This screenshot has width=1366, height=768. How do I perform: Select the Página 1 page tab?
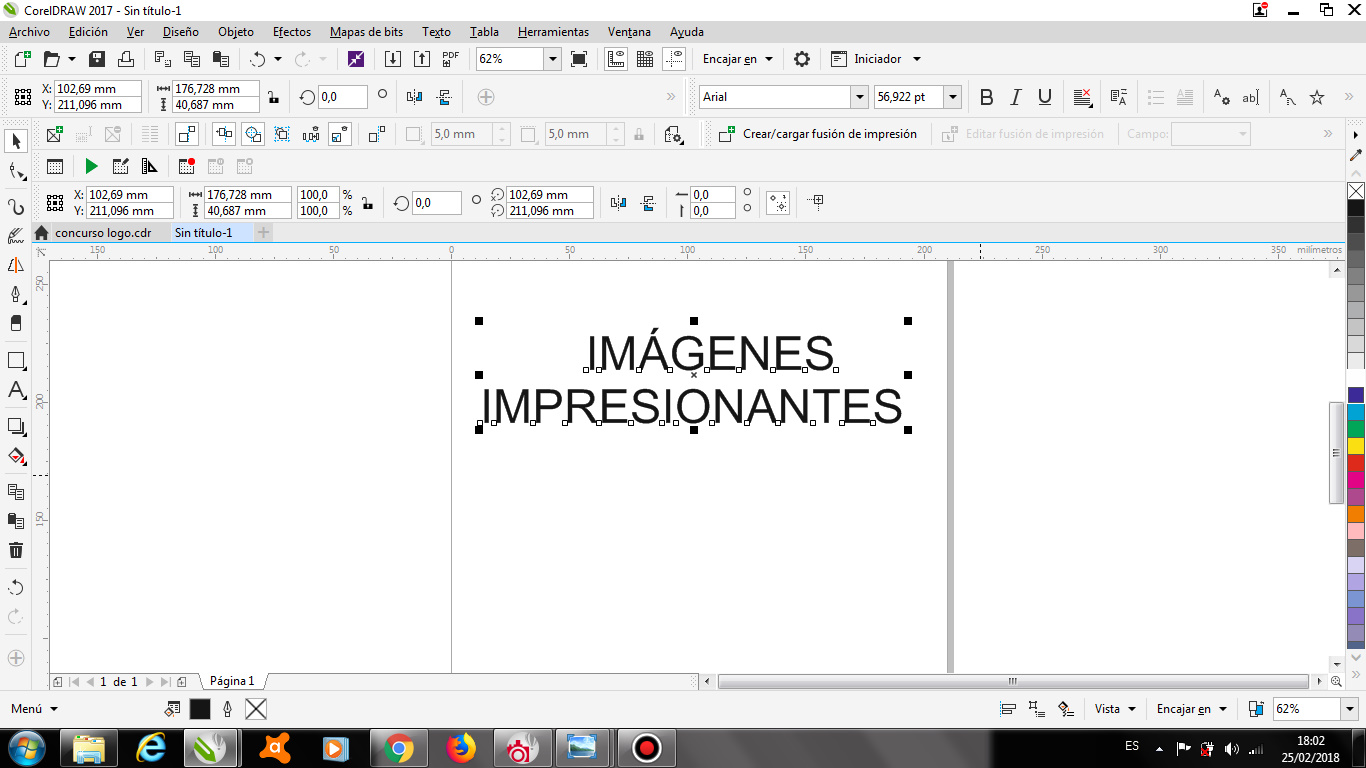pos(232,681)
